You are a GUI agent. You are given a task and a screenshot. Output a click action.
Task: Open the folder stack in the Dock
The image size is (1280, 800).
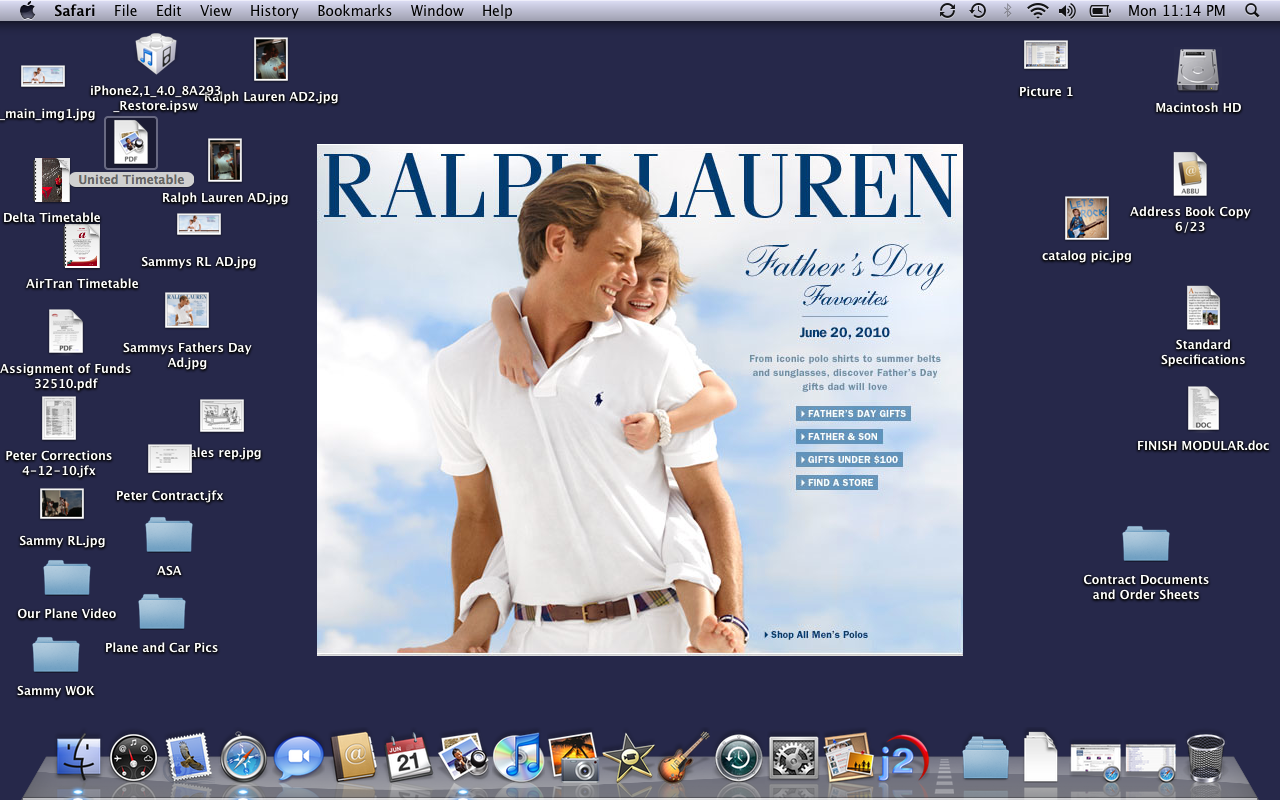pos(986,758)
